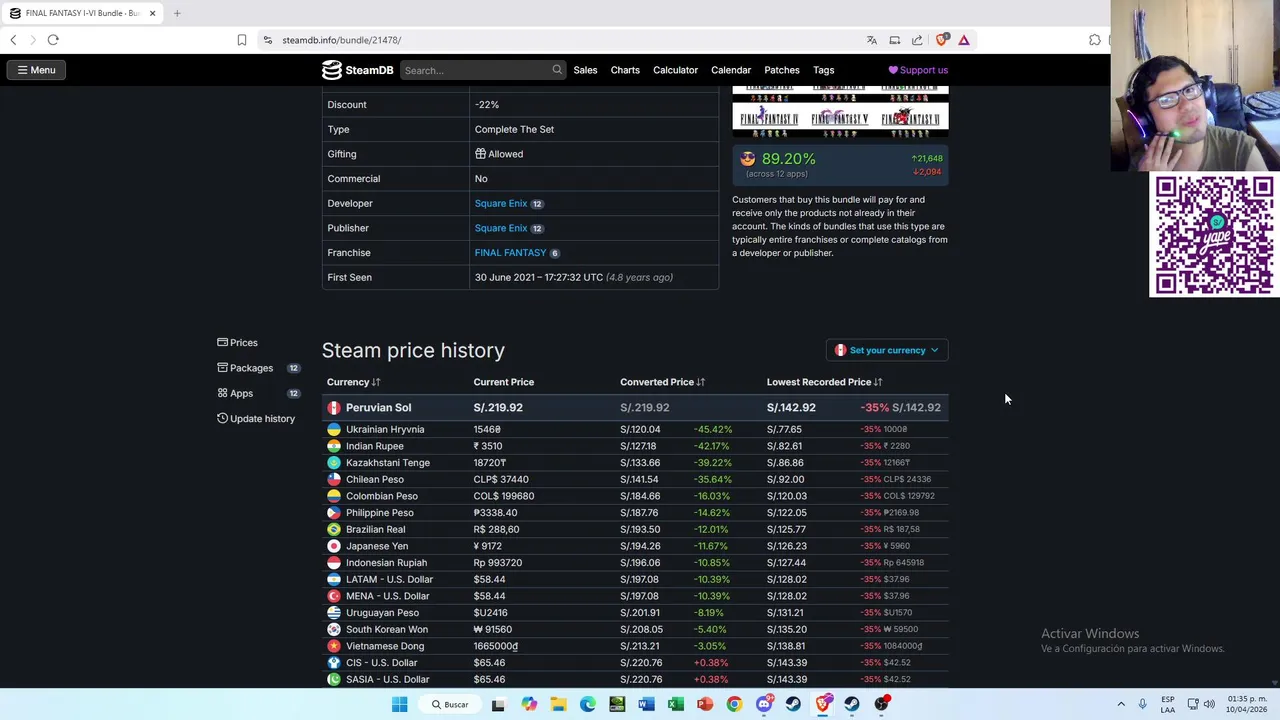The width and height of the screenshot is (1280, 720).
Task: Select the Indian Rupee row
Action: (634, 446)
